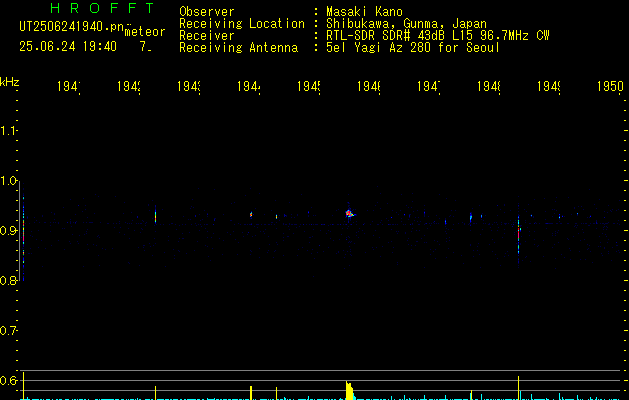629x400 pixels.
Task: Click the 'Receiving Antenna' label
Action: point(238,48)
